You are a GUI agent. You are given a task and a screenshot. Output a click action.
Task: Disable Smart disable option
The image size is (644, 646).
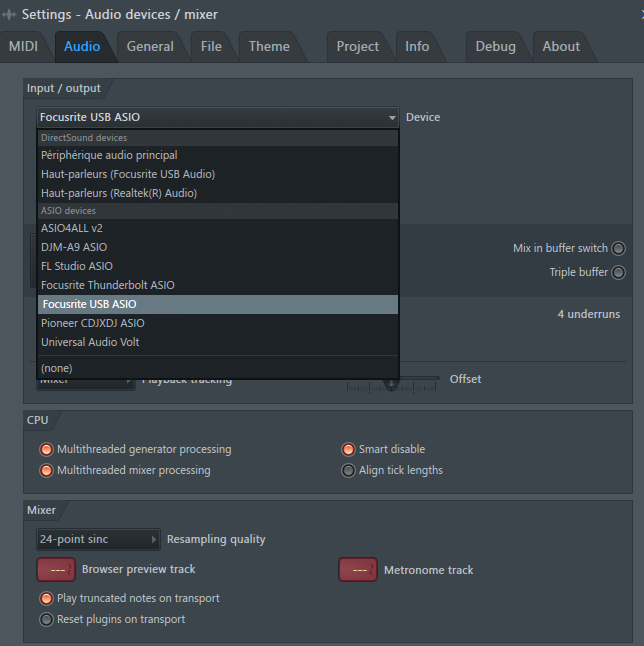(x=348, y=449)
